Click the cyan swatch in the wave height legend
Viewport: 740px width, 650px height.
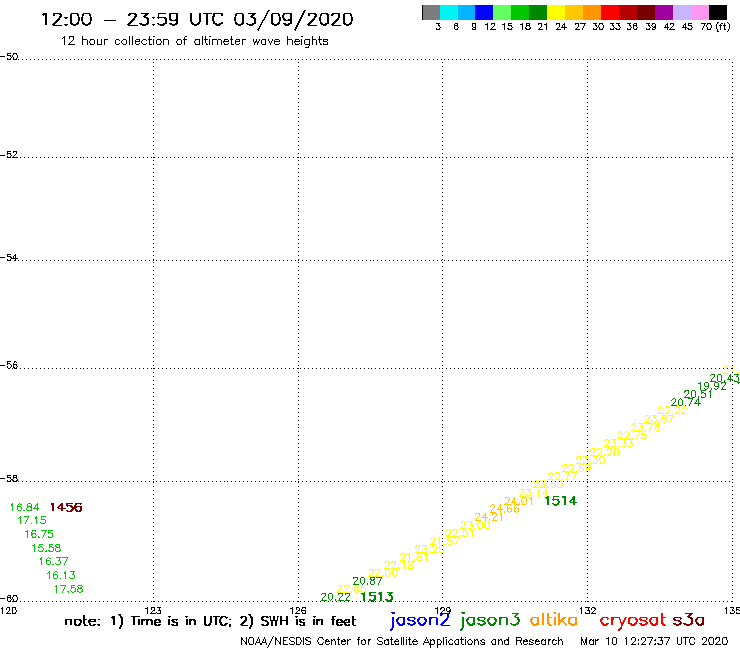coord(448,12)
